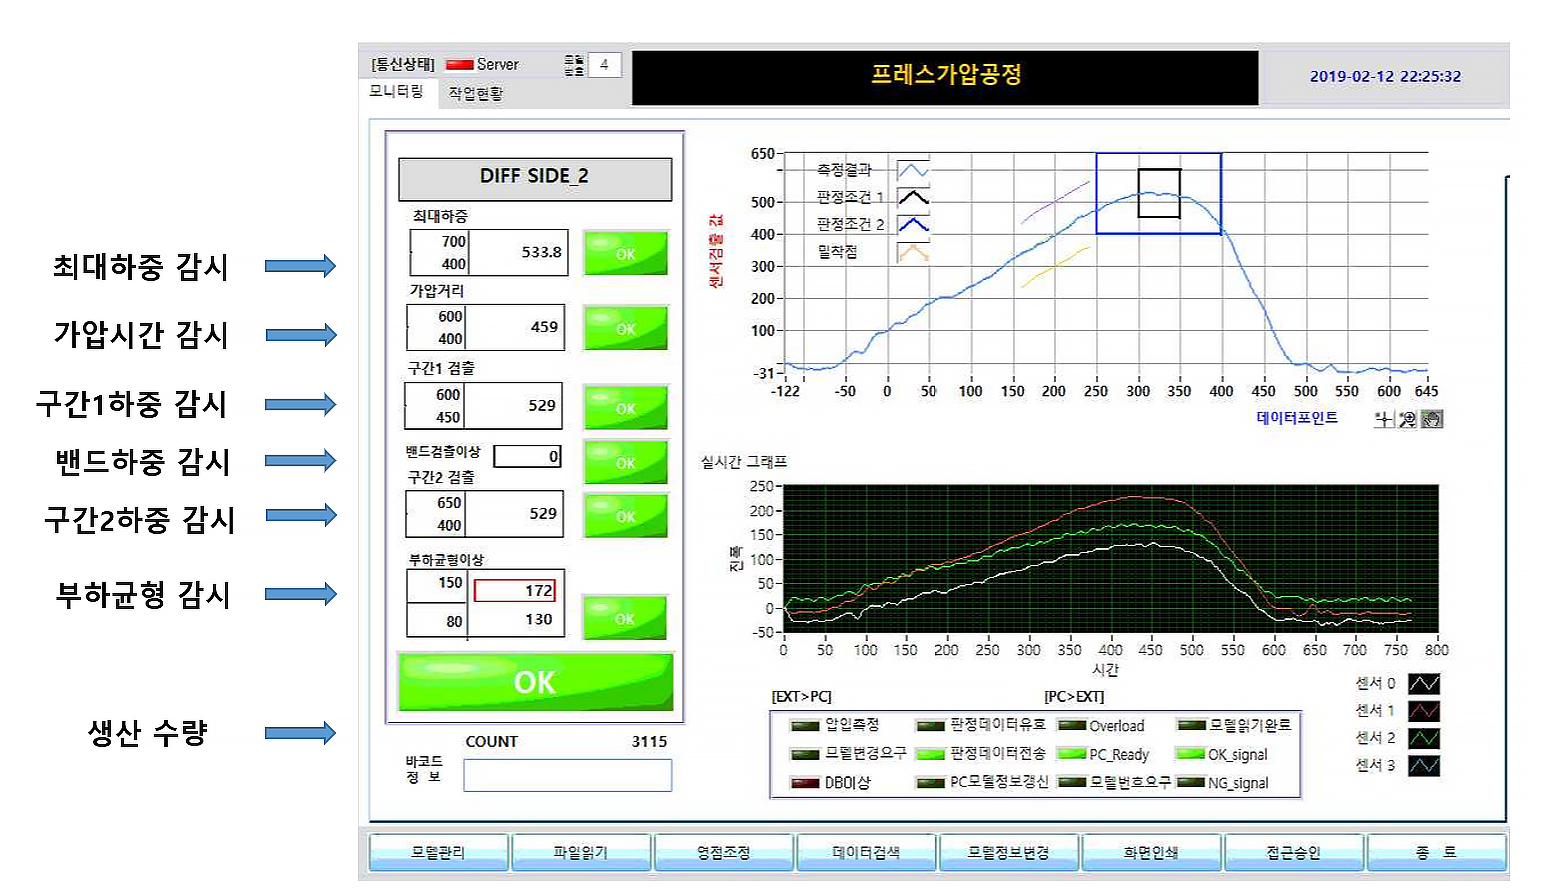1543x896 pixels.
Task: Click the 밴드검출이상 value field showing 0
Action: tap(527, 456)
